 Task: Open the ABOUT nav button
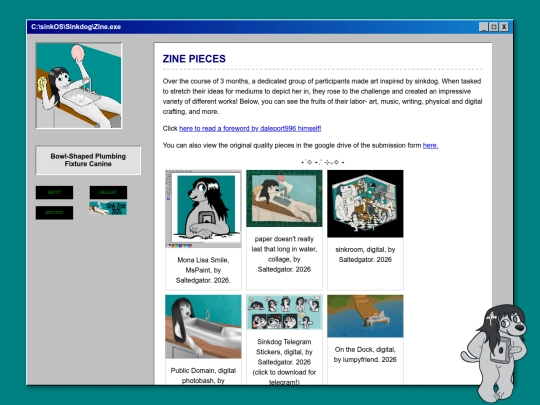point(54,193)
